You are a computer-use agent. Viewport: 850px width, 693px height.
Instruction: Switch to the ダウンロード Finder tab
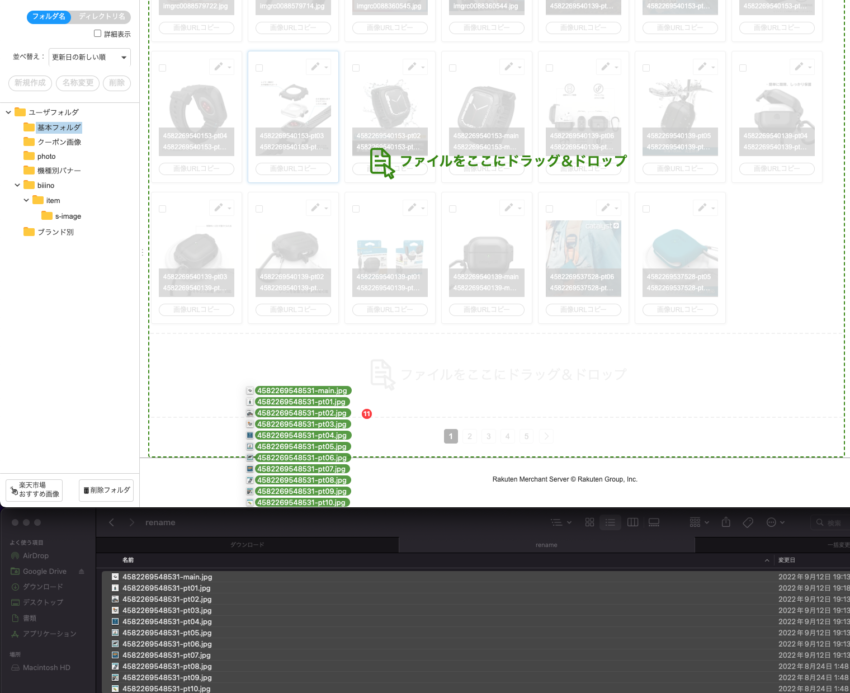(x=247, y=545)
